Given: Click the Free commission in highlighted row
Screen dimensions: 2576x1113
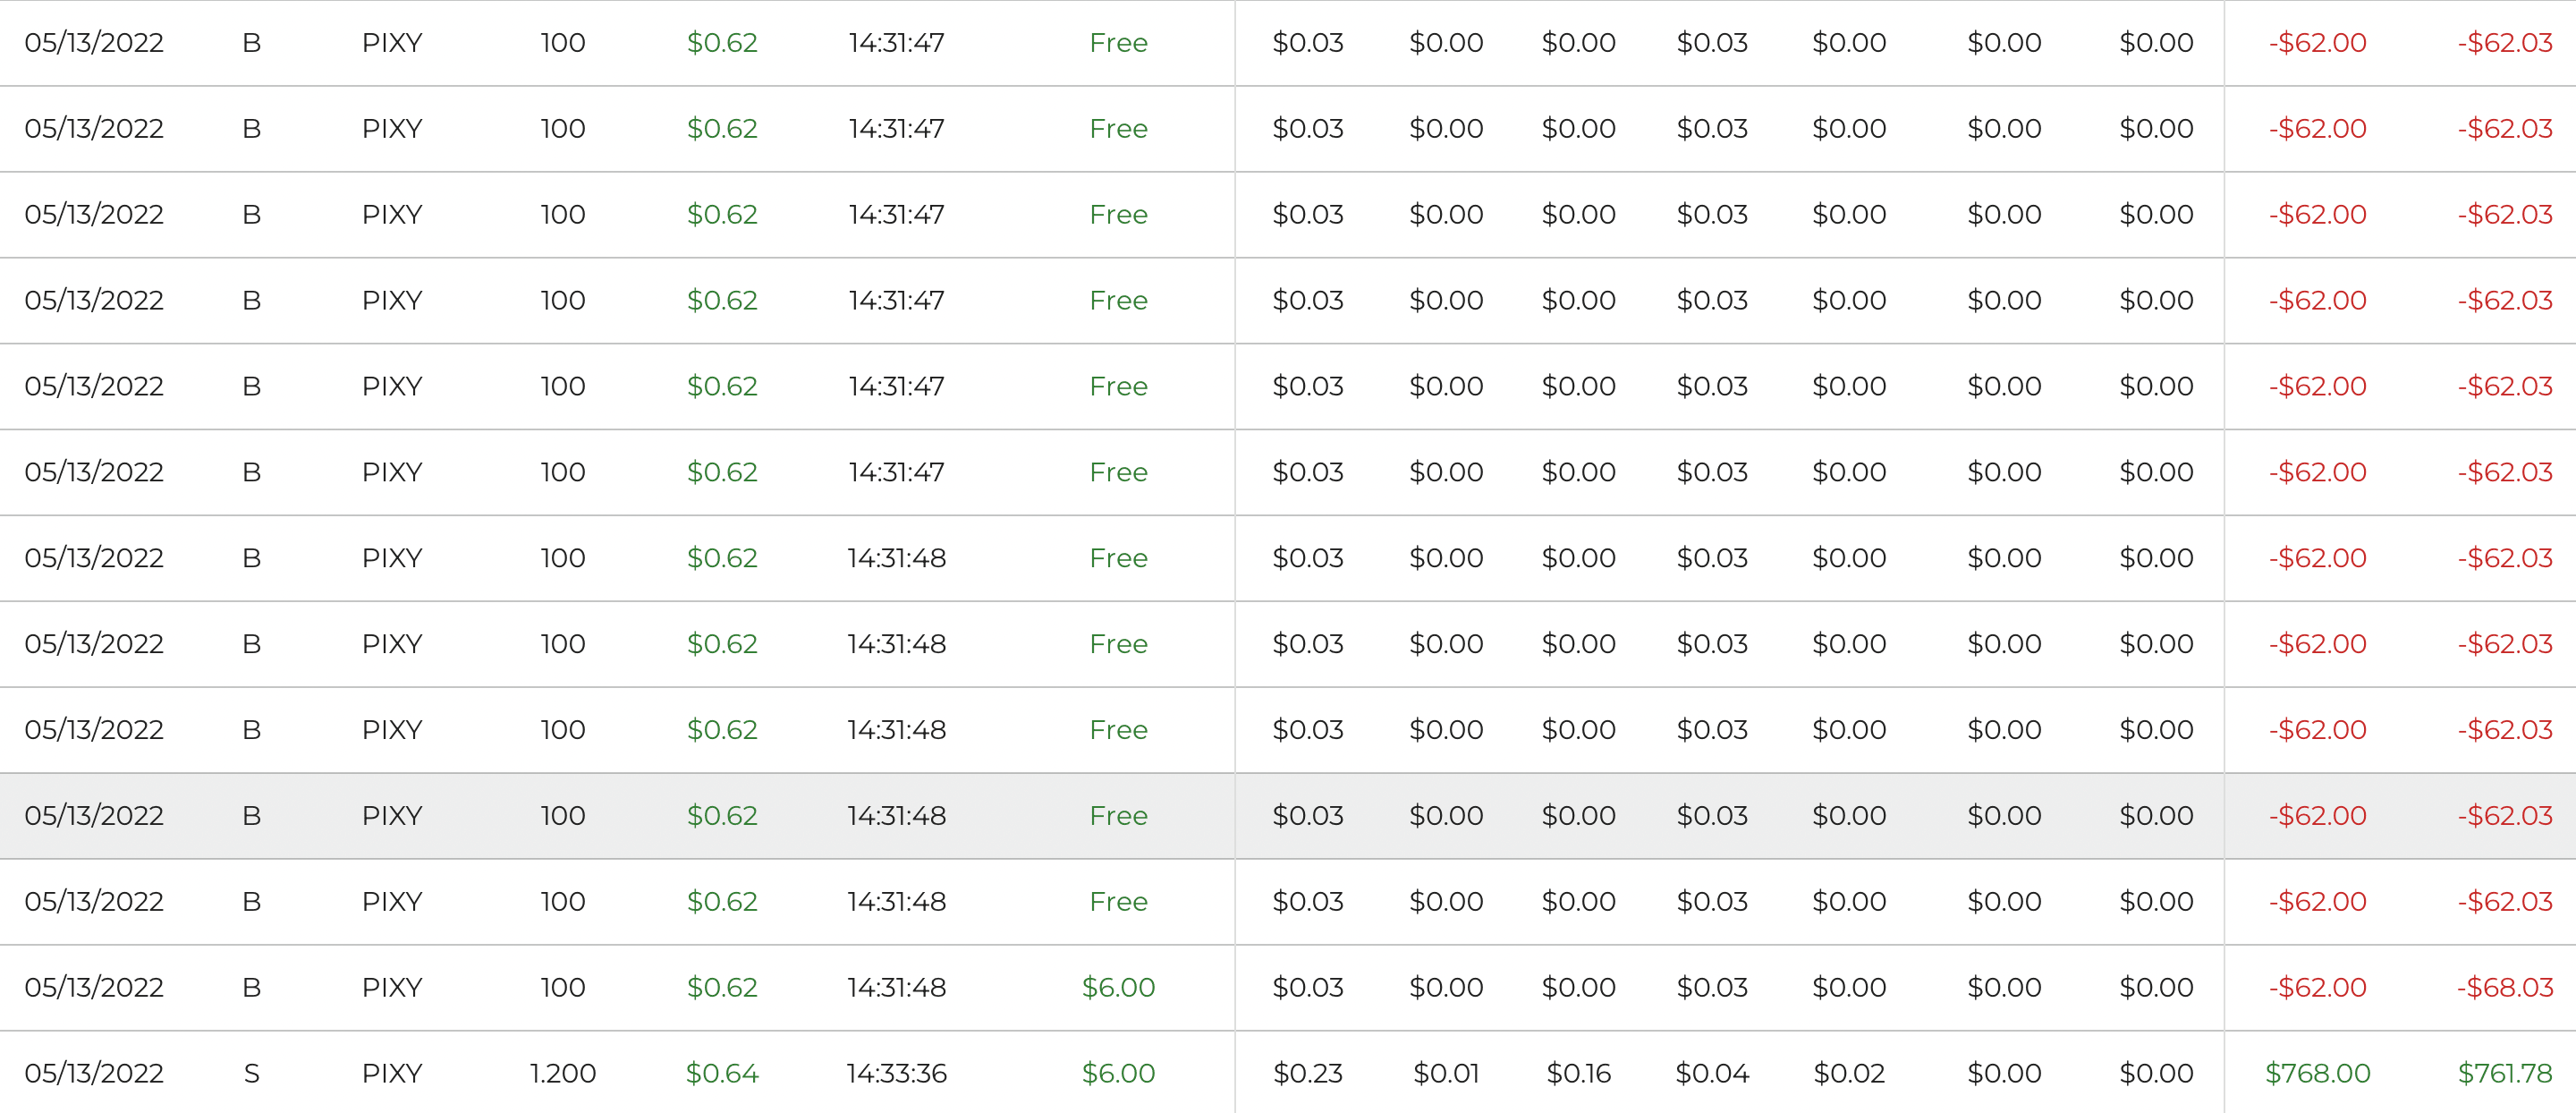Looking at the screenshot, I should pos(1118,815).
